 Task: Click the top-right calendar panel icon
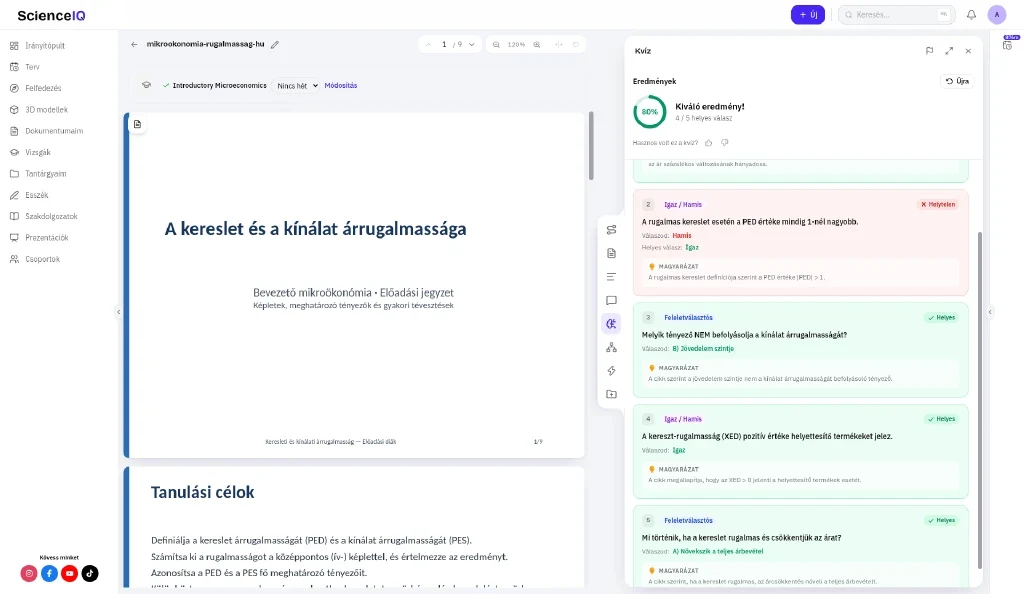click(x=1008, y=45)
